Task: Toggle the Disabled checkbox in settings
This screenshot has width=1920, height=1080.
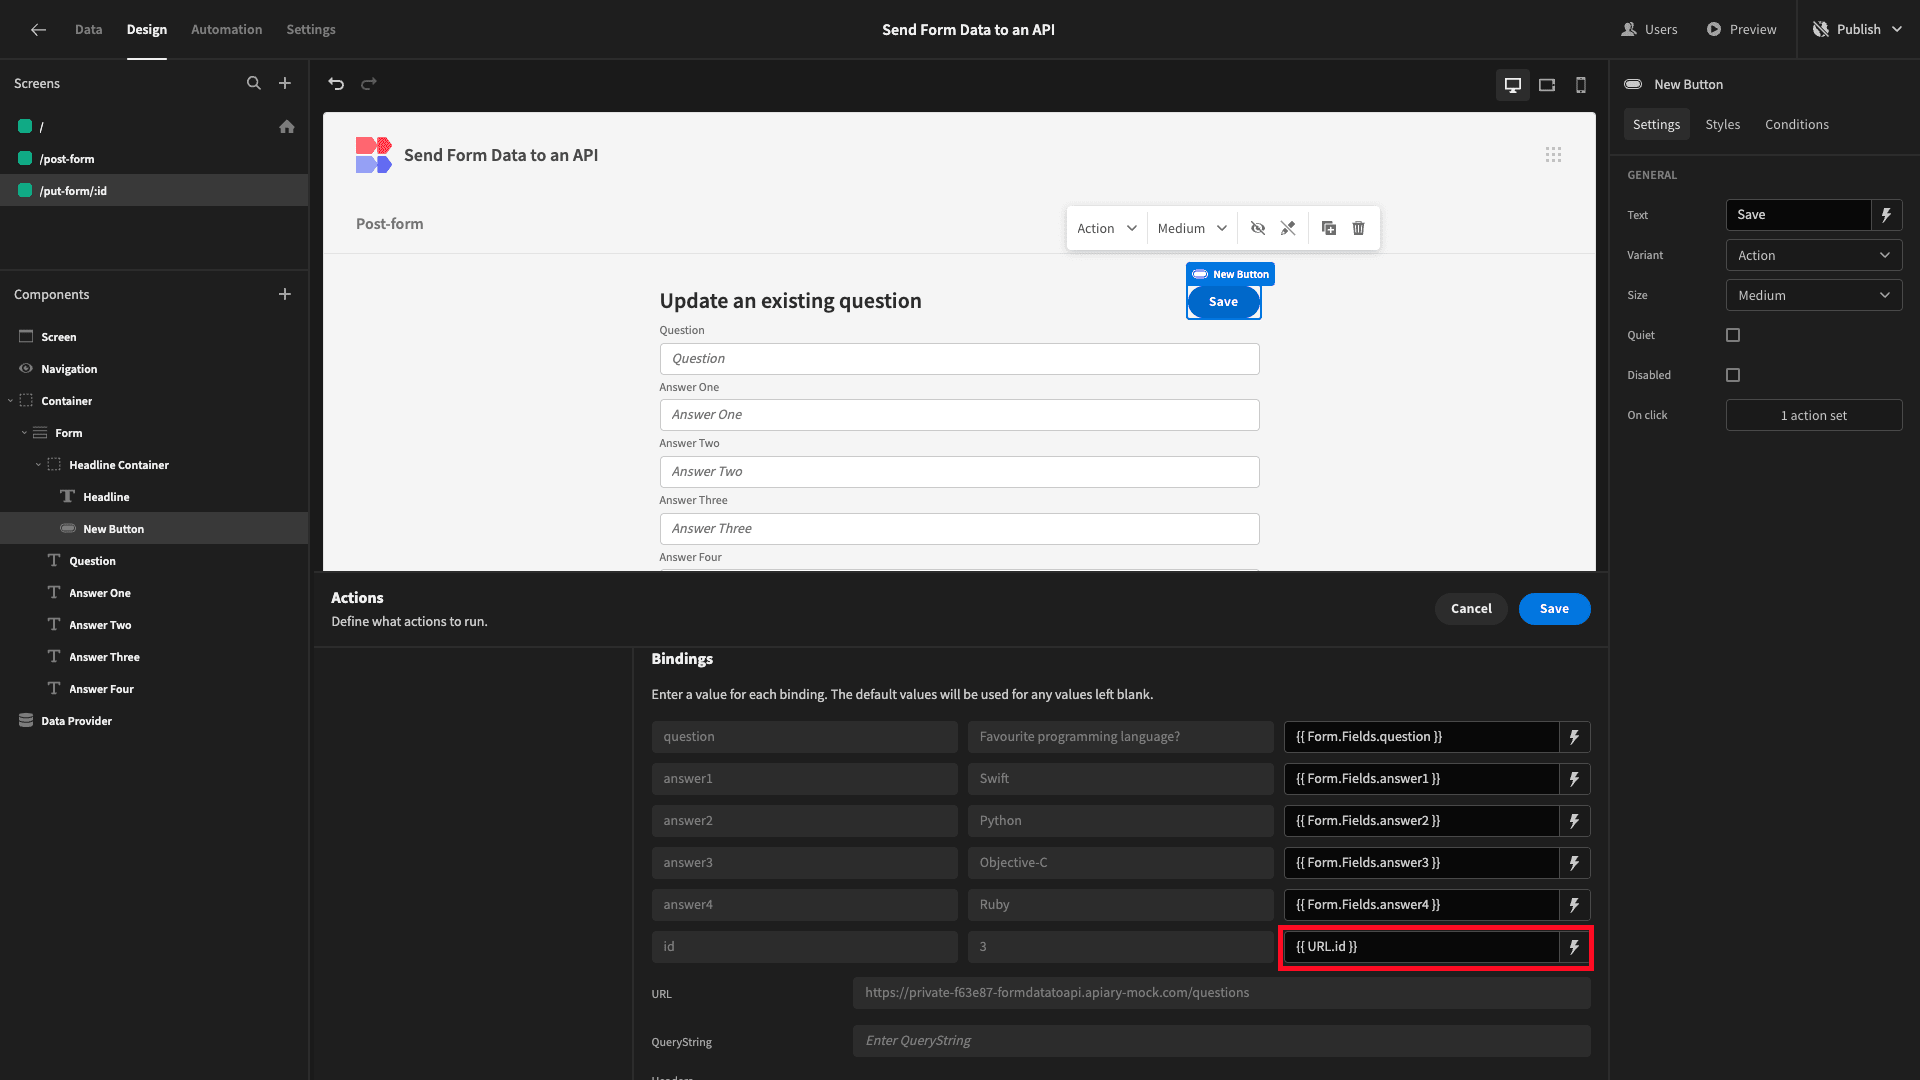Action: [1733, 375]
